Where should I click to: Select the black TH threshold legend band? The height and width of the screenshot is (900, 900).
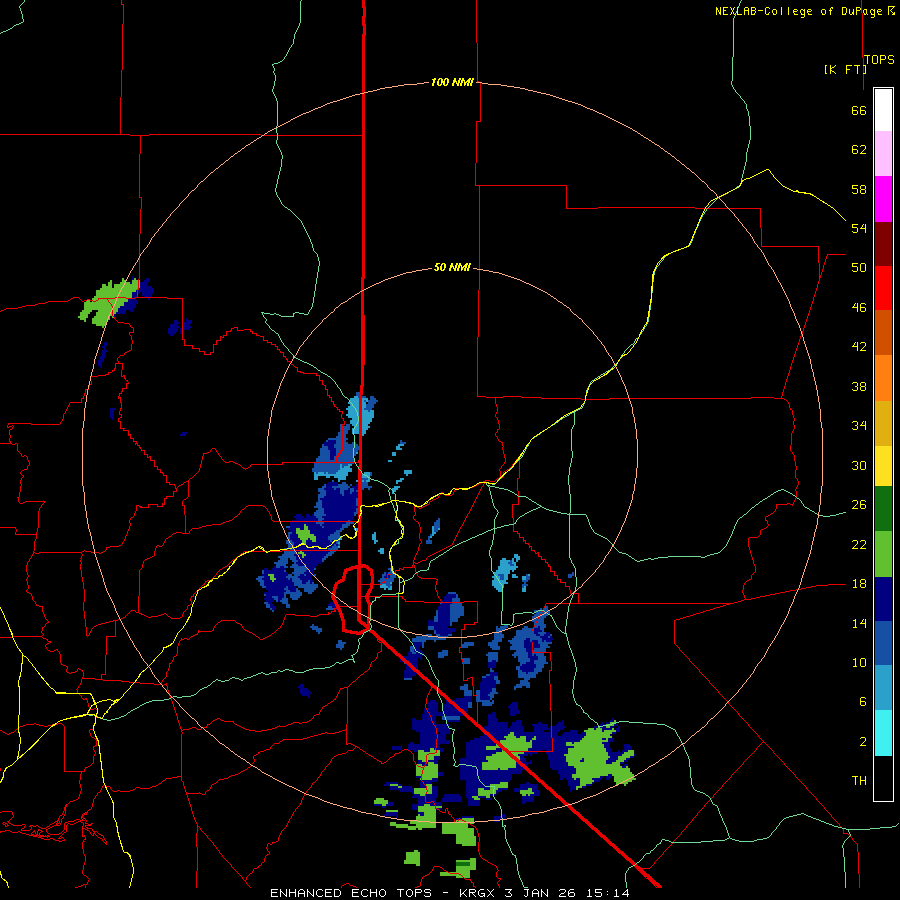tap(883, 778)
